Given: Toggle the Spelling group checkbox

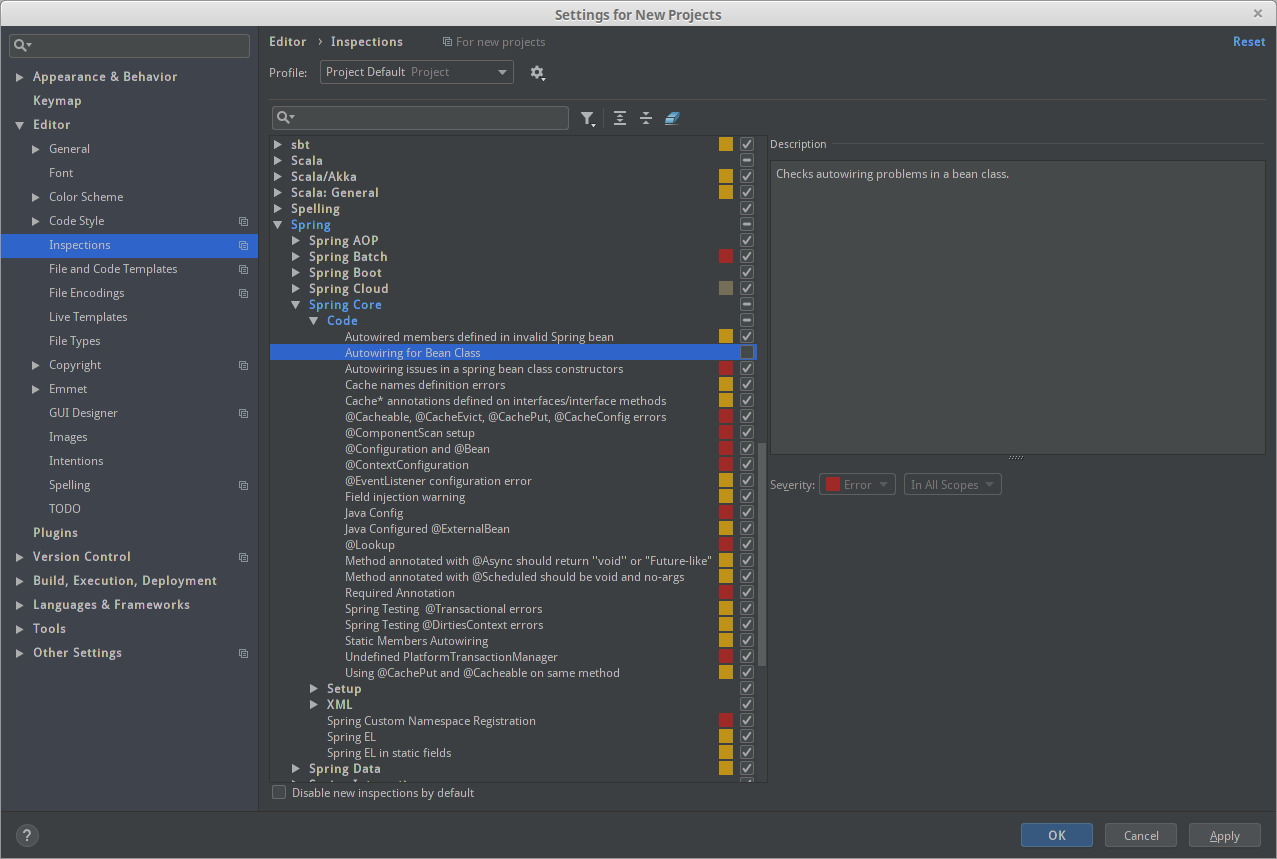Looking at the screenshot, I should (x=747, y=208).
